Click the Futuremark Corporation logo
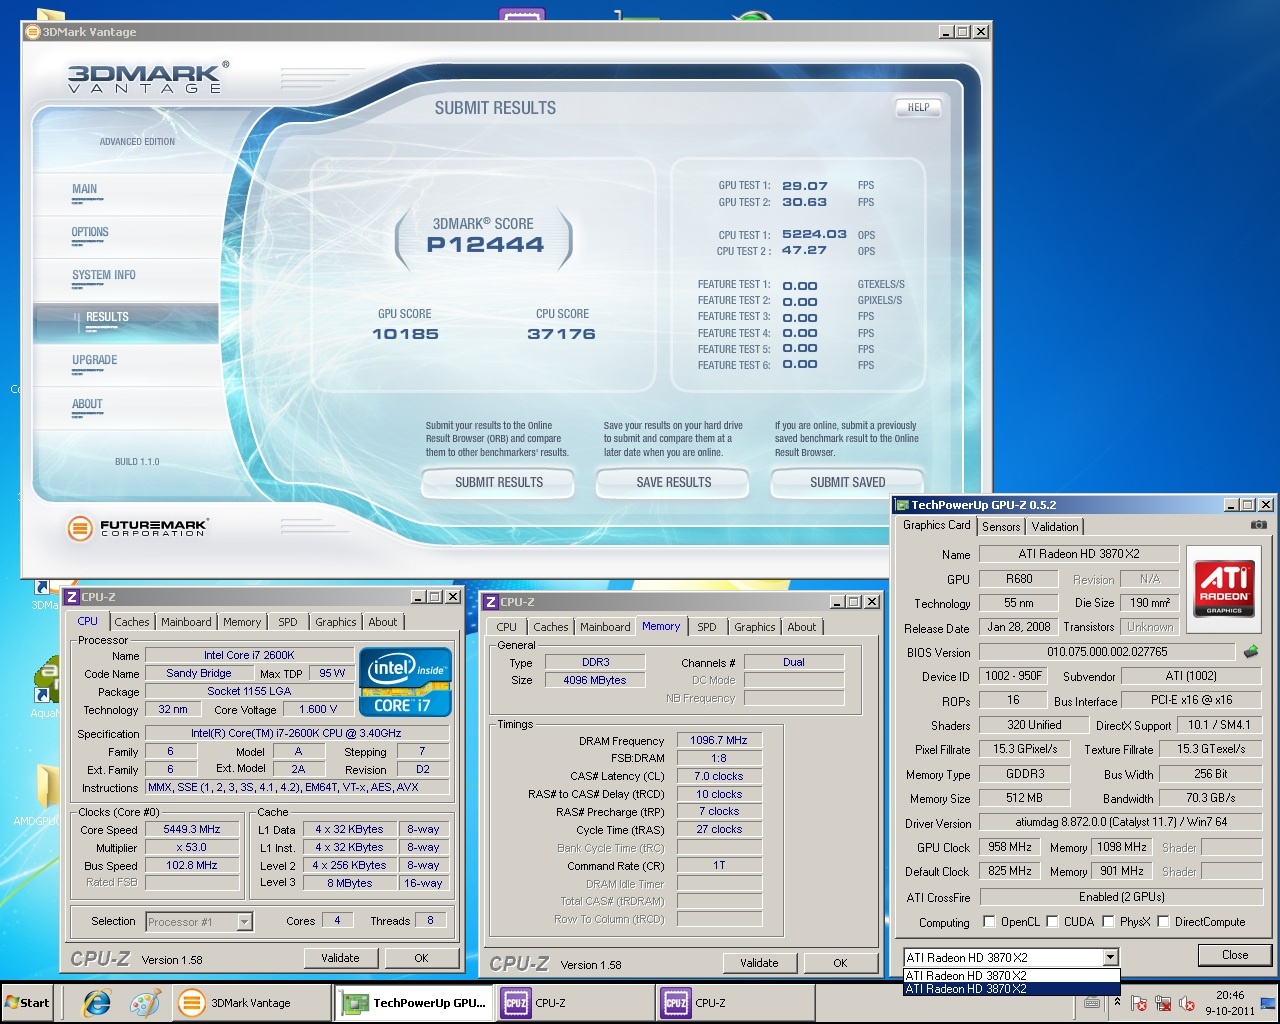The image size is (1280, 1024). click(x=137, y=528)
